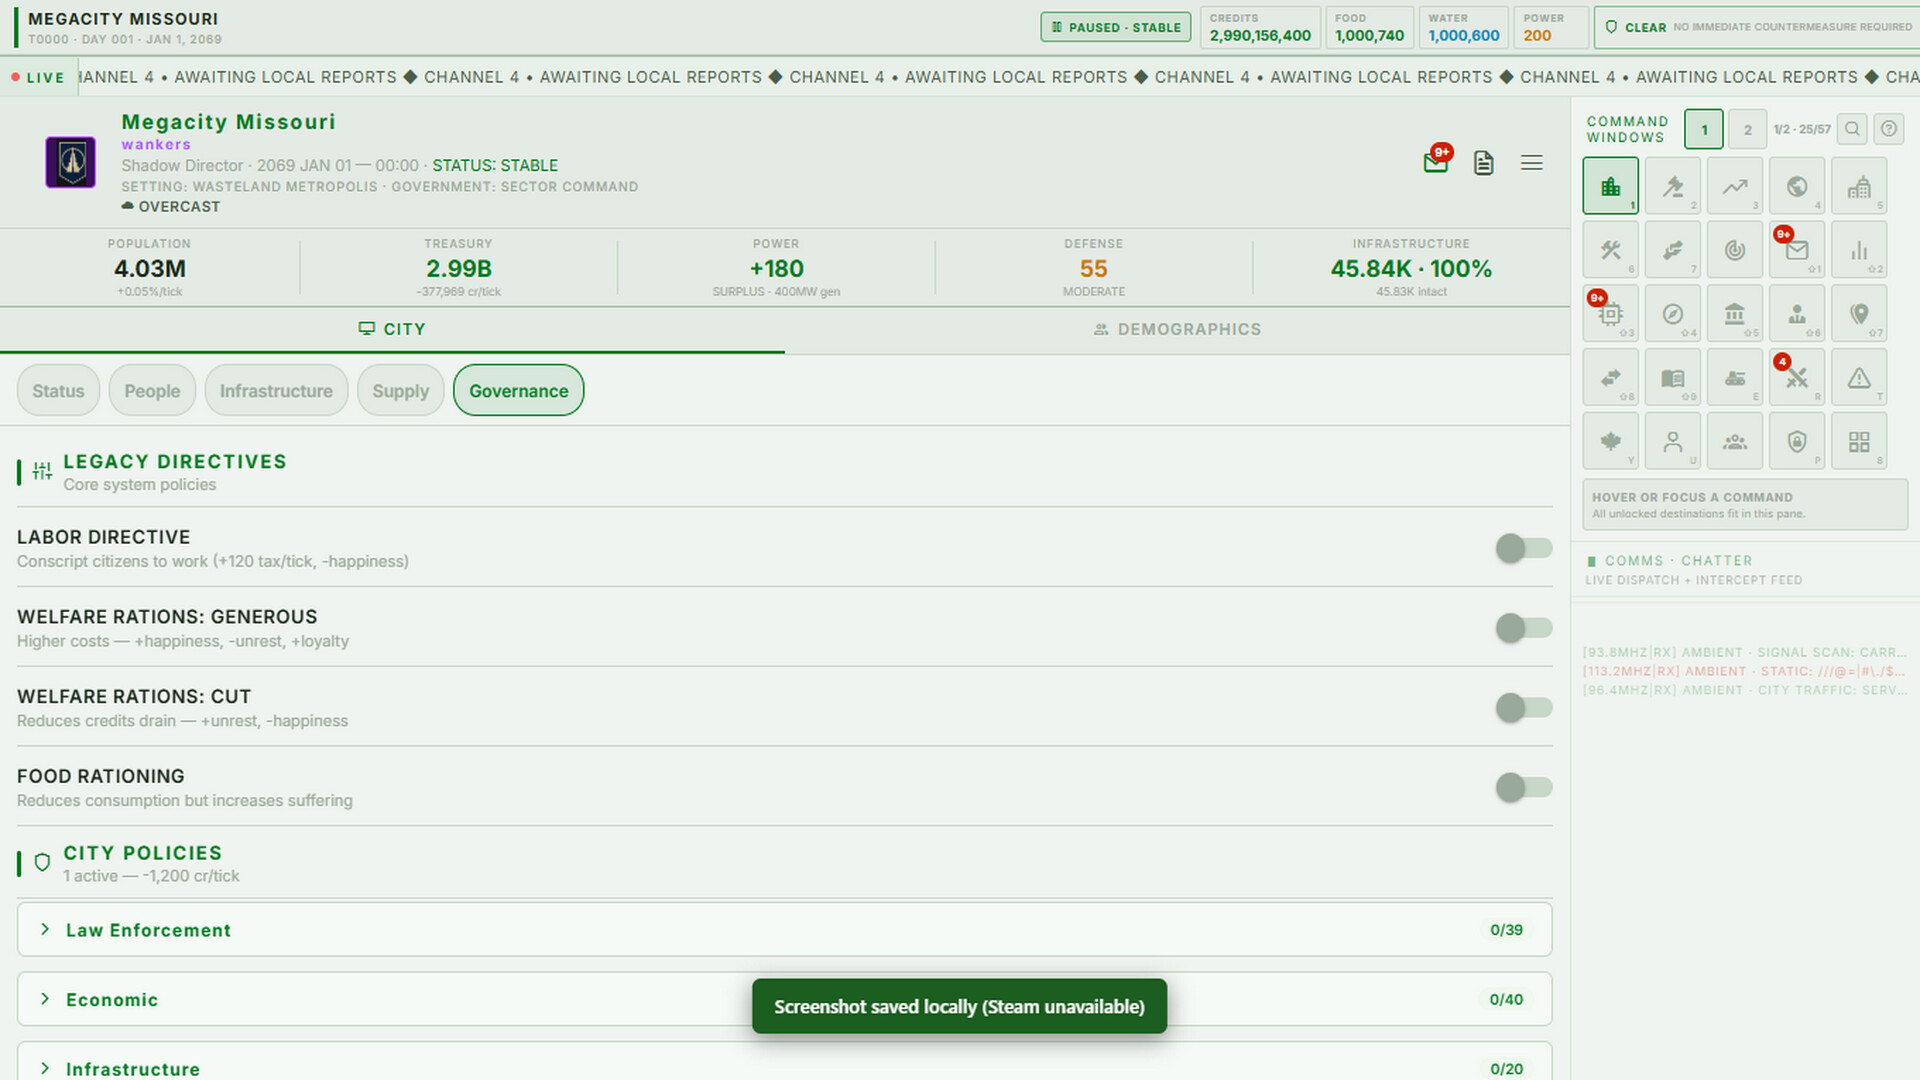Screen dimensions: 1920x1080
Task: Click the Clear countermeasure status indicator
Action: tap(1757, 27)
